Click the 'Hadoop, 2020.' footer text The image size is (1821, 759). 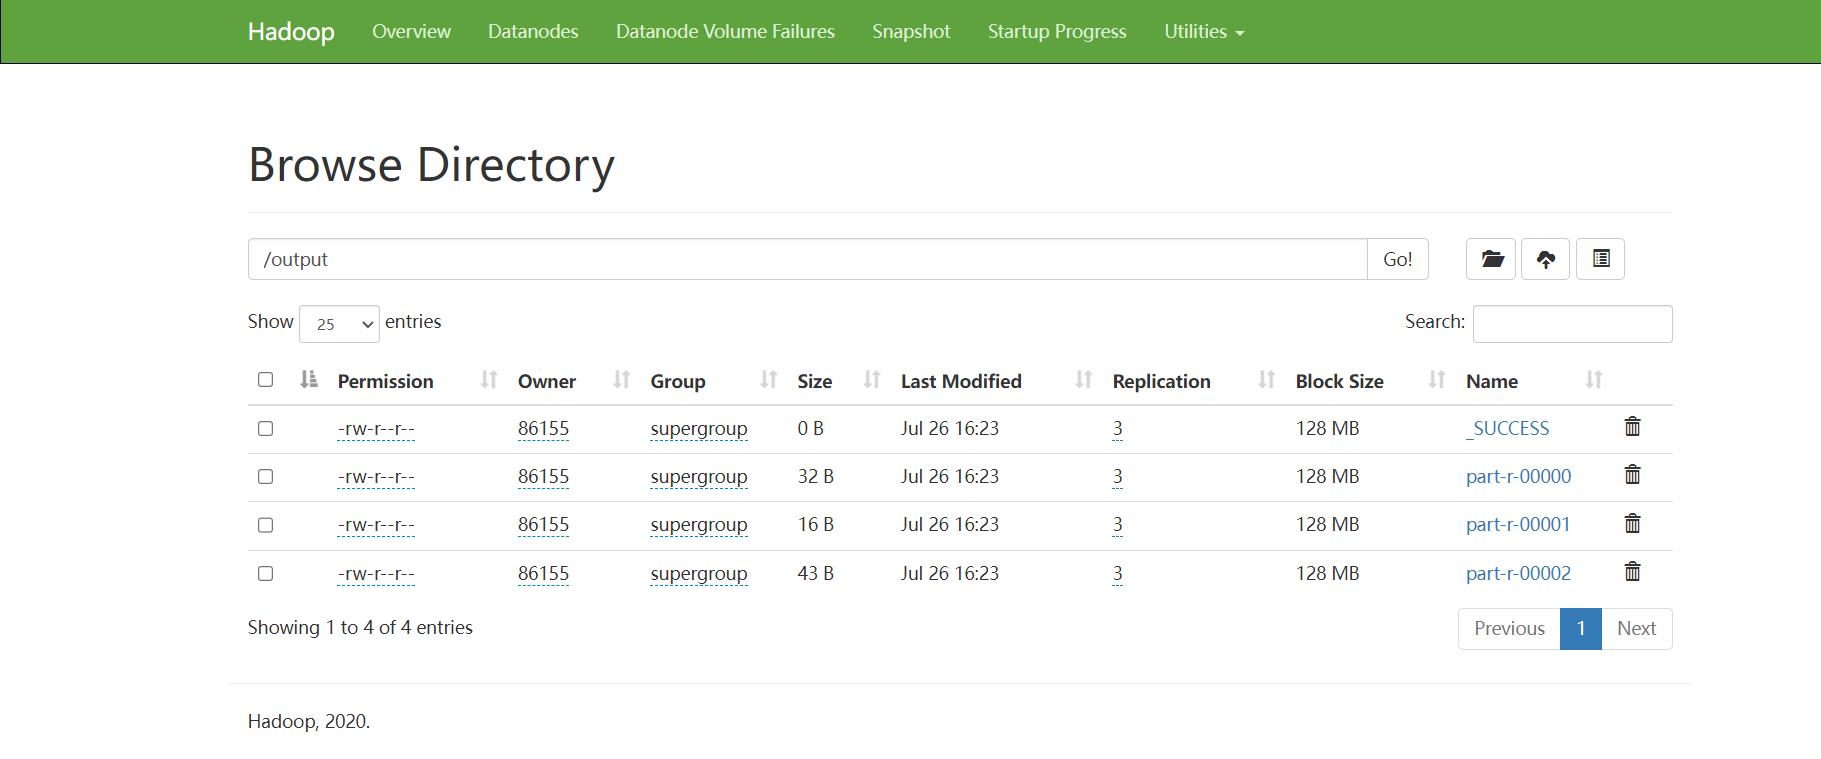(309, 721)
